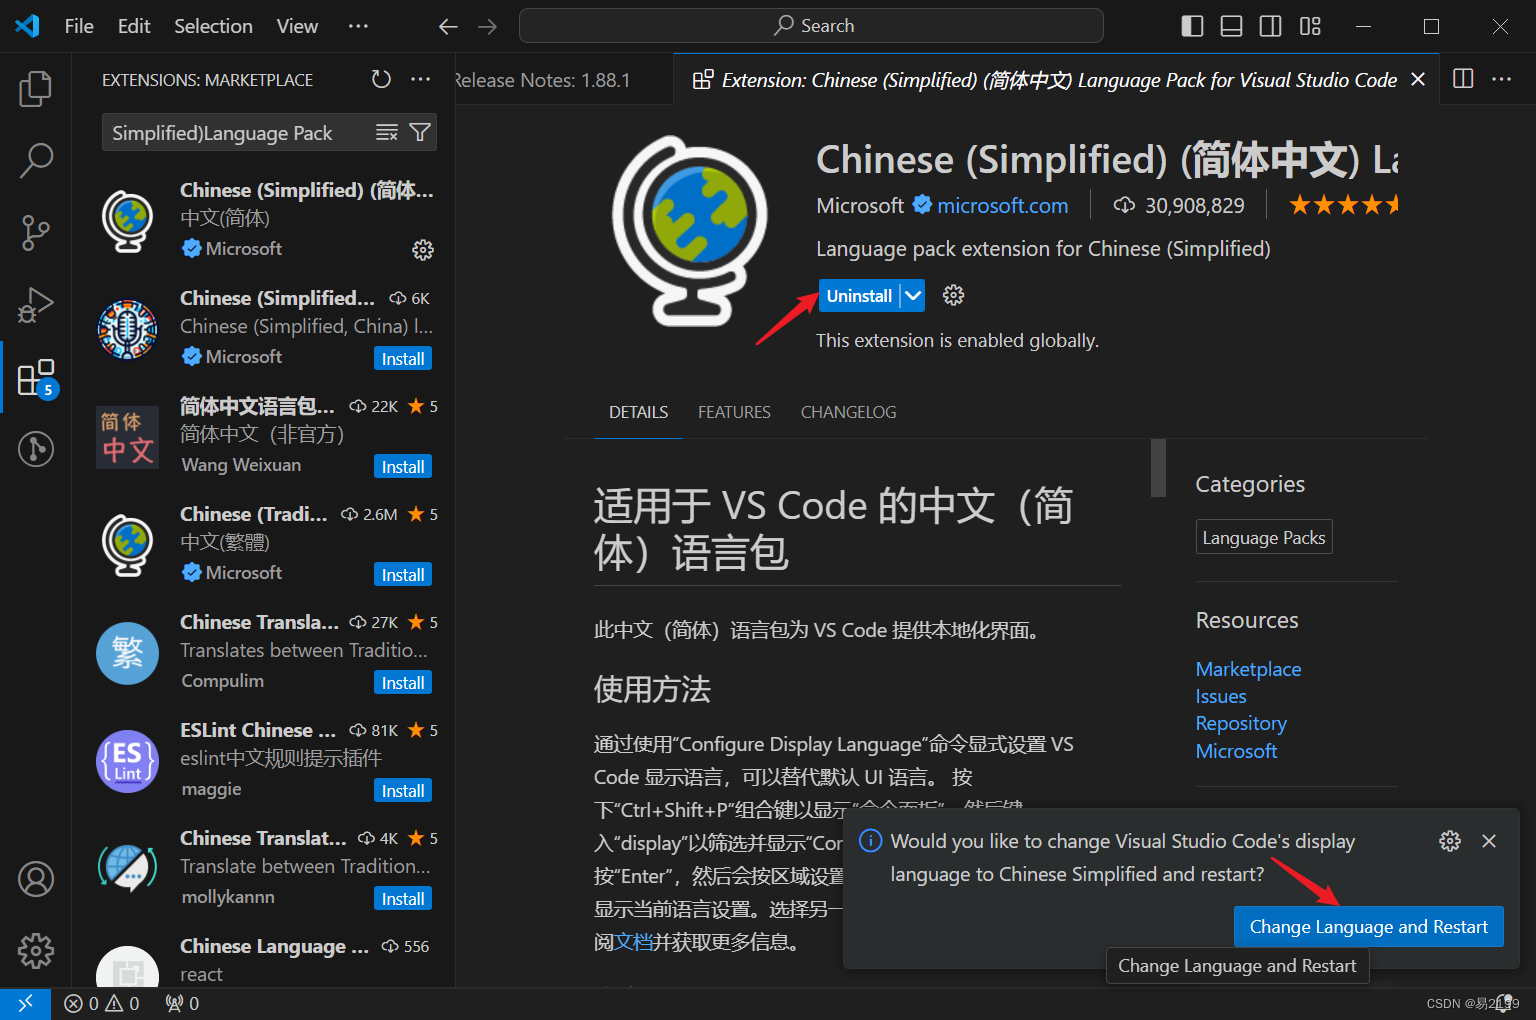Open manage gear next to Uninstall button
The image size is (1536, 1020).
pyautogui.click(x=954, y=295)
